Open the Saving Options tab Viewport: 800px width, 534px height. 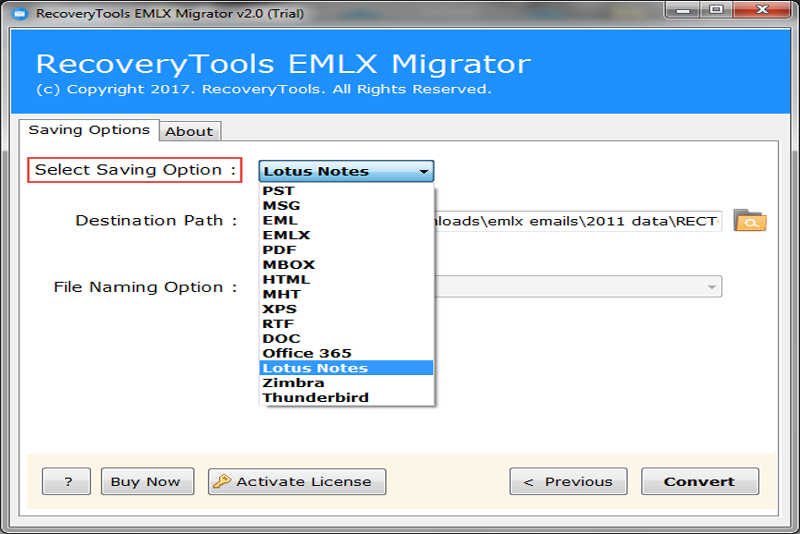tap(89, 130)
